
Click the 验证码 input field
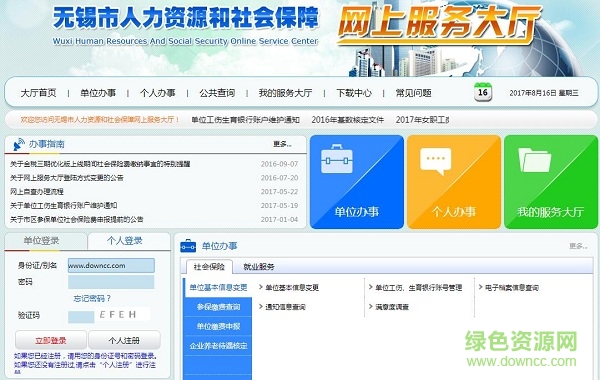[81, 316]
